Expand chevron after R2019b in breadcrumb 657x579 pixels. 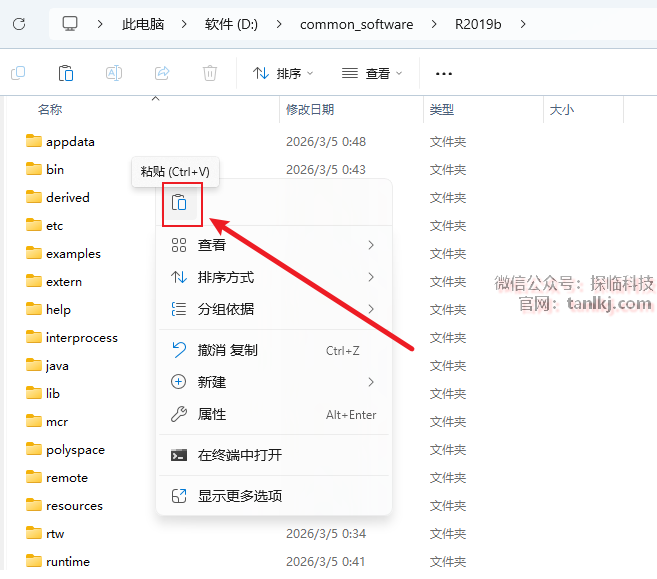(522, 24)
